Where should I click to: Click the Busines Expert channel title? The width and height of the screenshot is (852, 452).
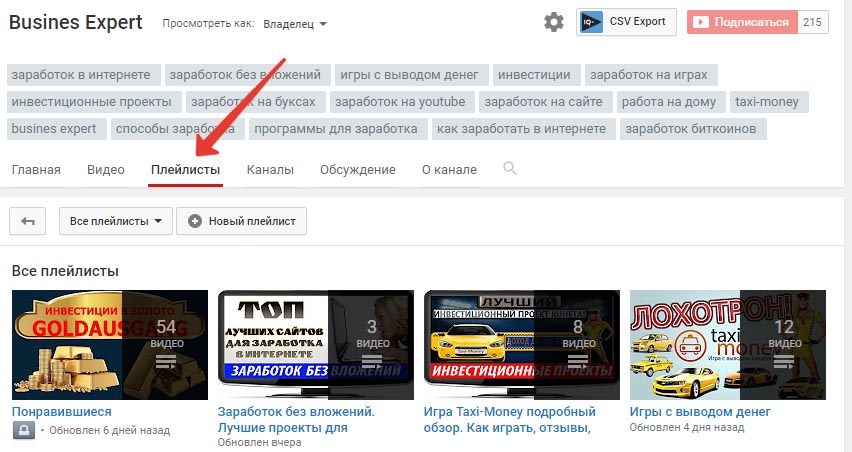click(76, 22)
